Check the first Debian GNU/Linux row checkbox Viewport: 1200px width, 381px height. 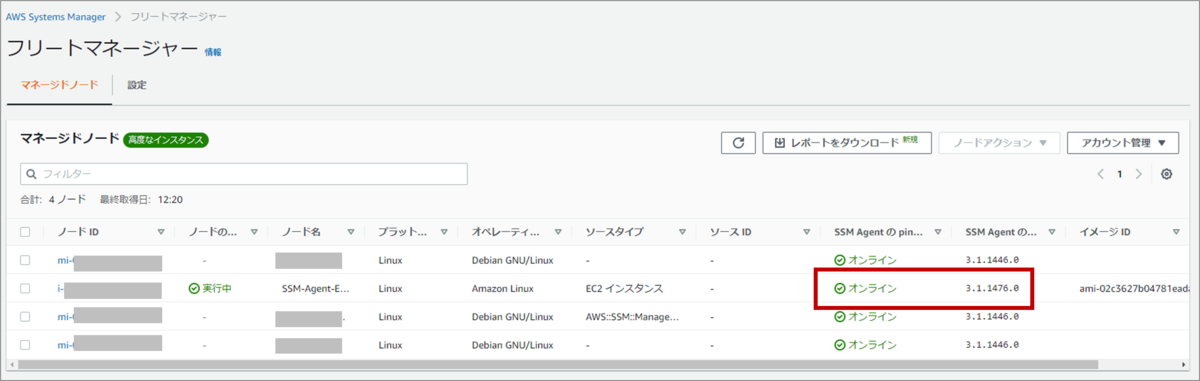coord(26,260)
